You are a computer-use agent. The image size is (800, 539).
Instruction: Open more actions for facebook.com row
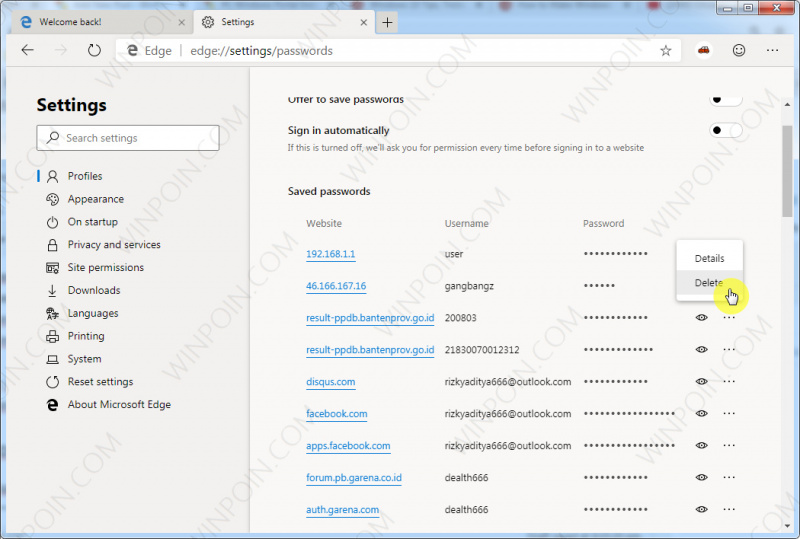[729, 413]
